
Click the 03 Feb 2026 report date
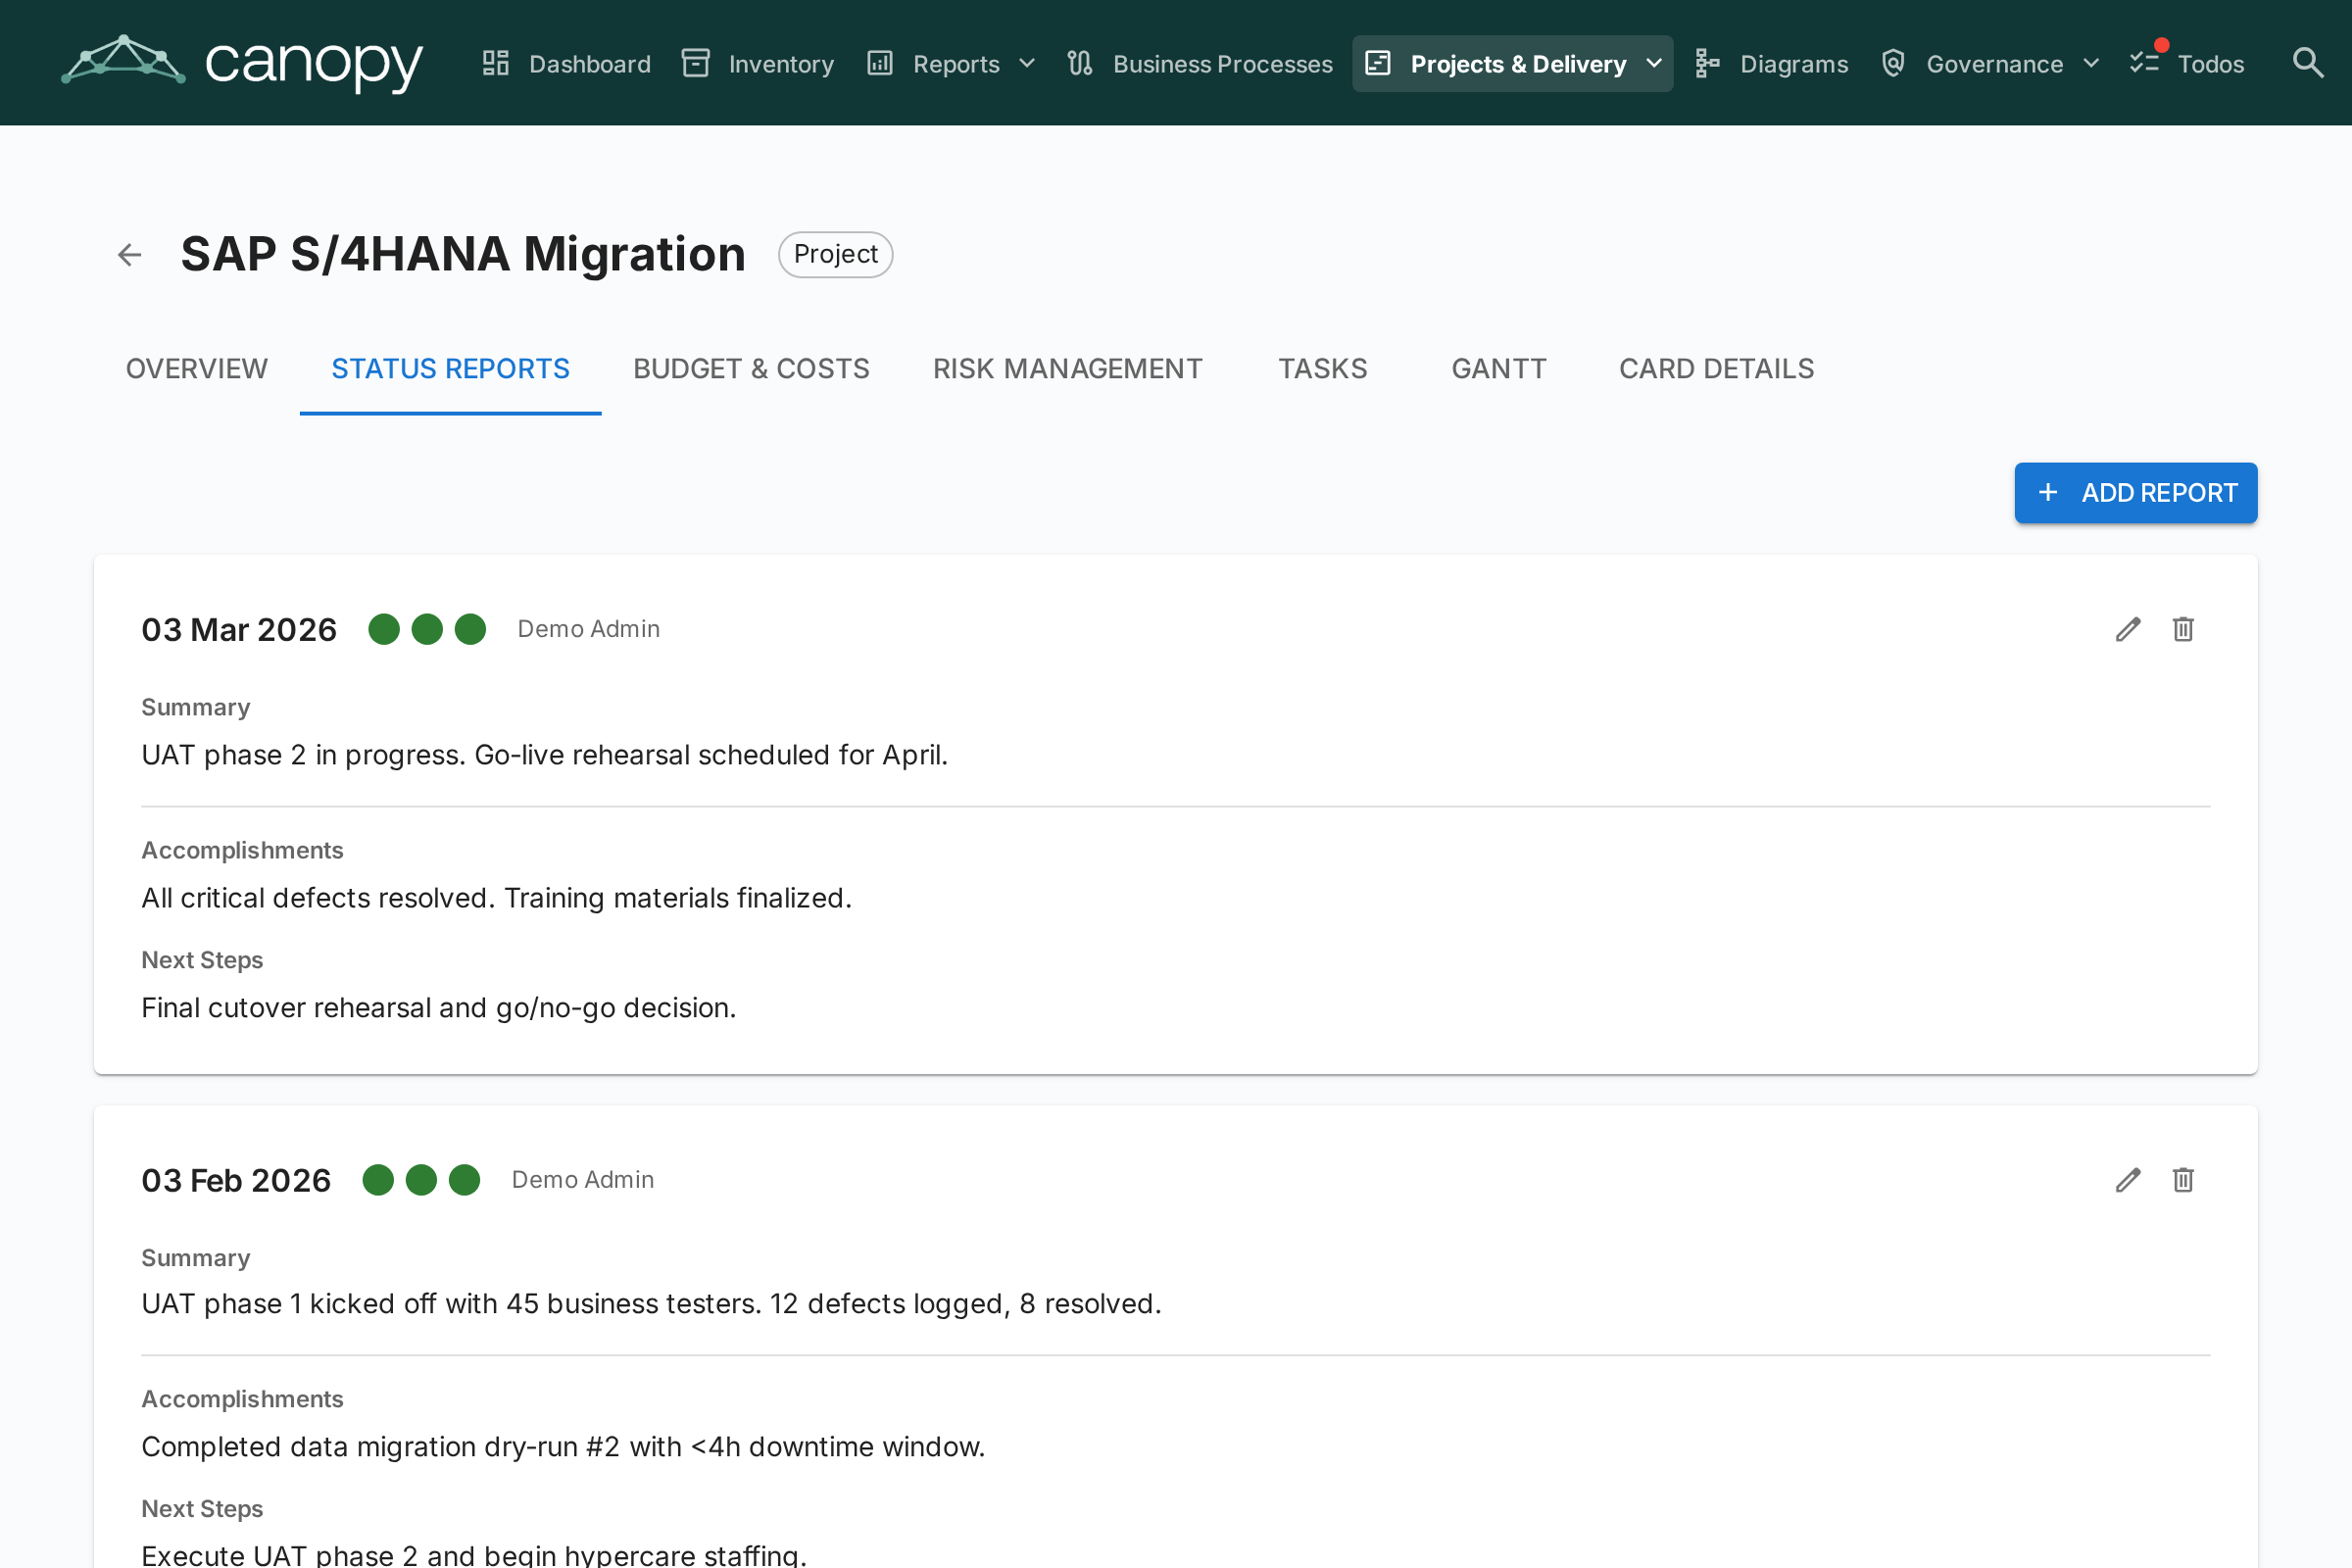point(236,1180)
